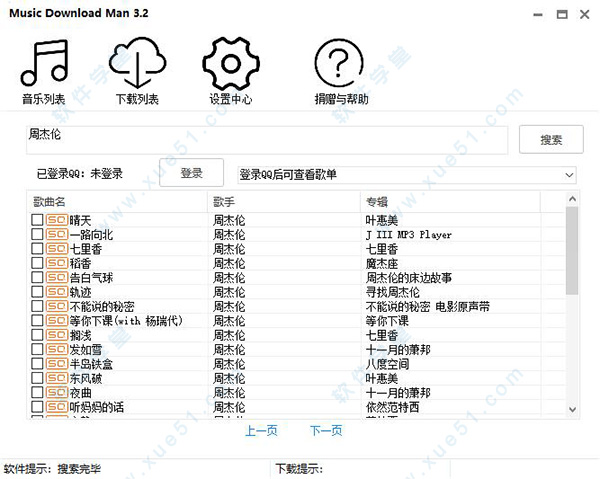Image resolution: width=600 pixels, height=479 pixels.
Task: Maximize the Music Download Man window
Action: coord(562,15)
